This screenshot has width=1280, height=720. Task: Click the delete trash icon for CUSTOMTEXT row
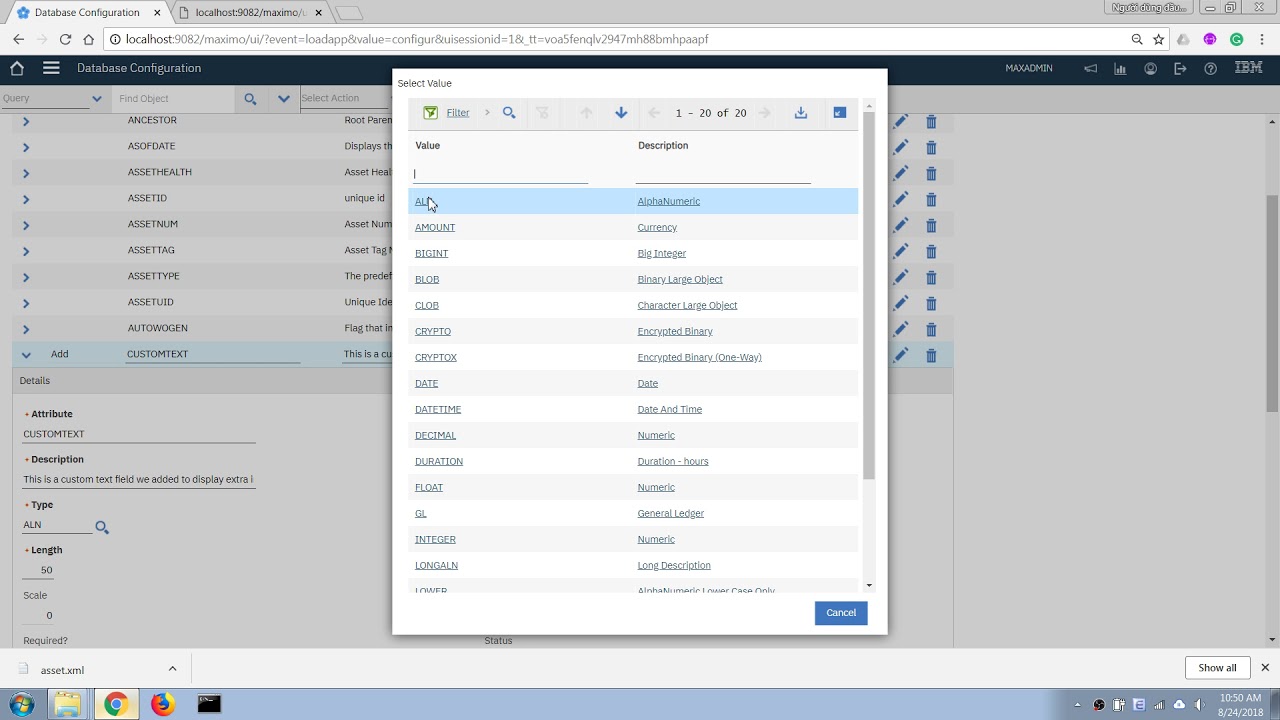931,355
